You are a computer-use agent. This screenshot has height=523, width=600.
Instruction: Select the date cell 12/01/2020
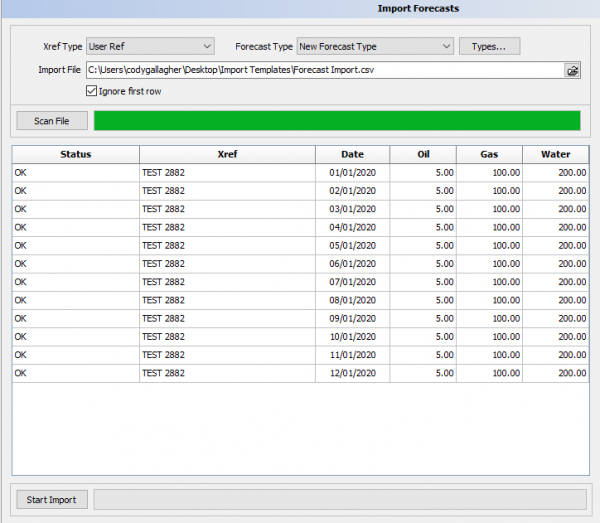[352, 373]
